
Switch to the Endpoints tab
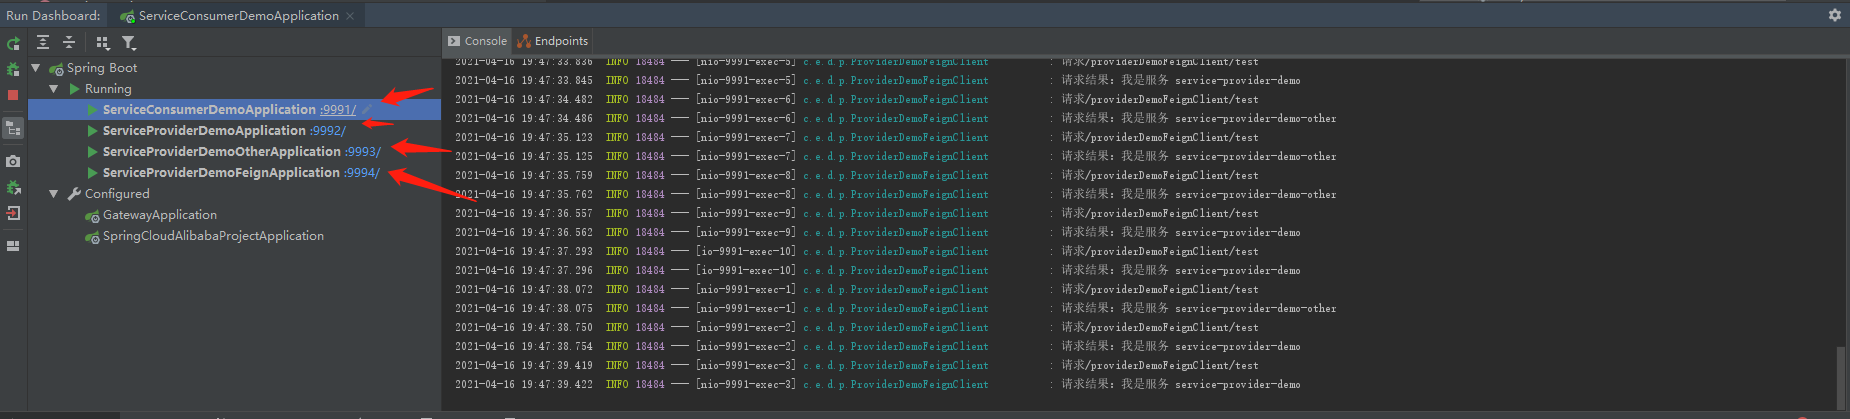click(x=552, y=41)
